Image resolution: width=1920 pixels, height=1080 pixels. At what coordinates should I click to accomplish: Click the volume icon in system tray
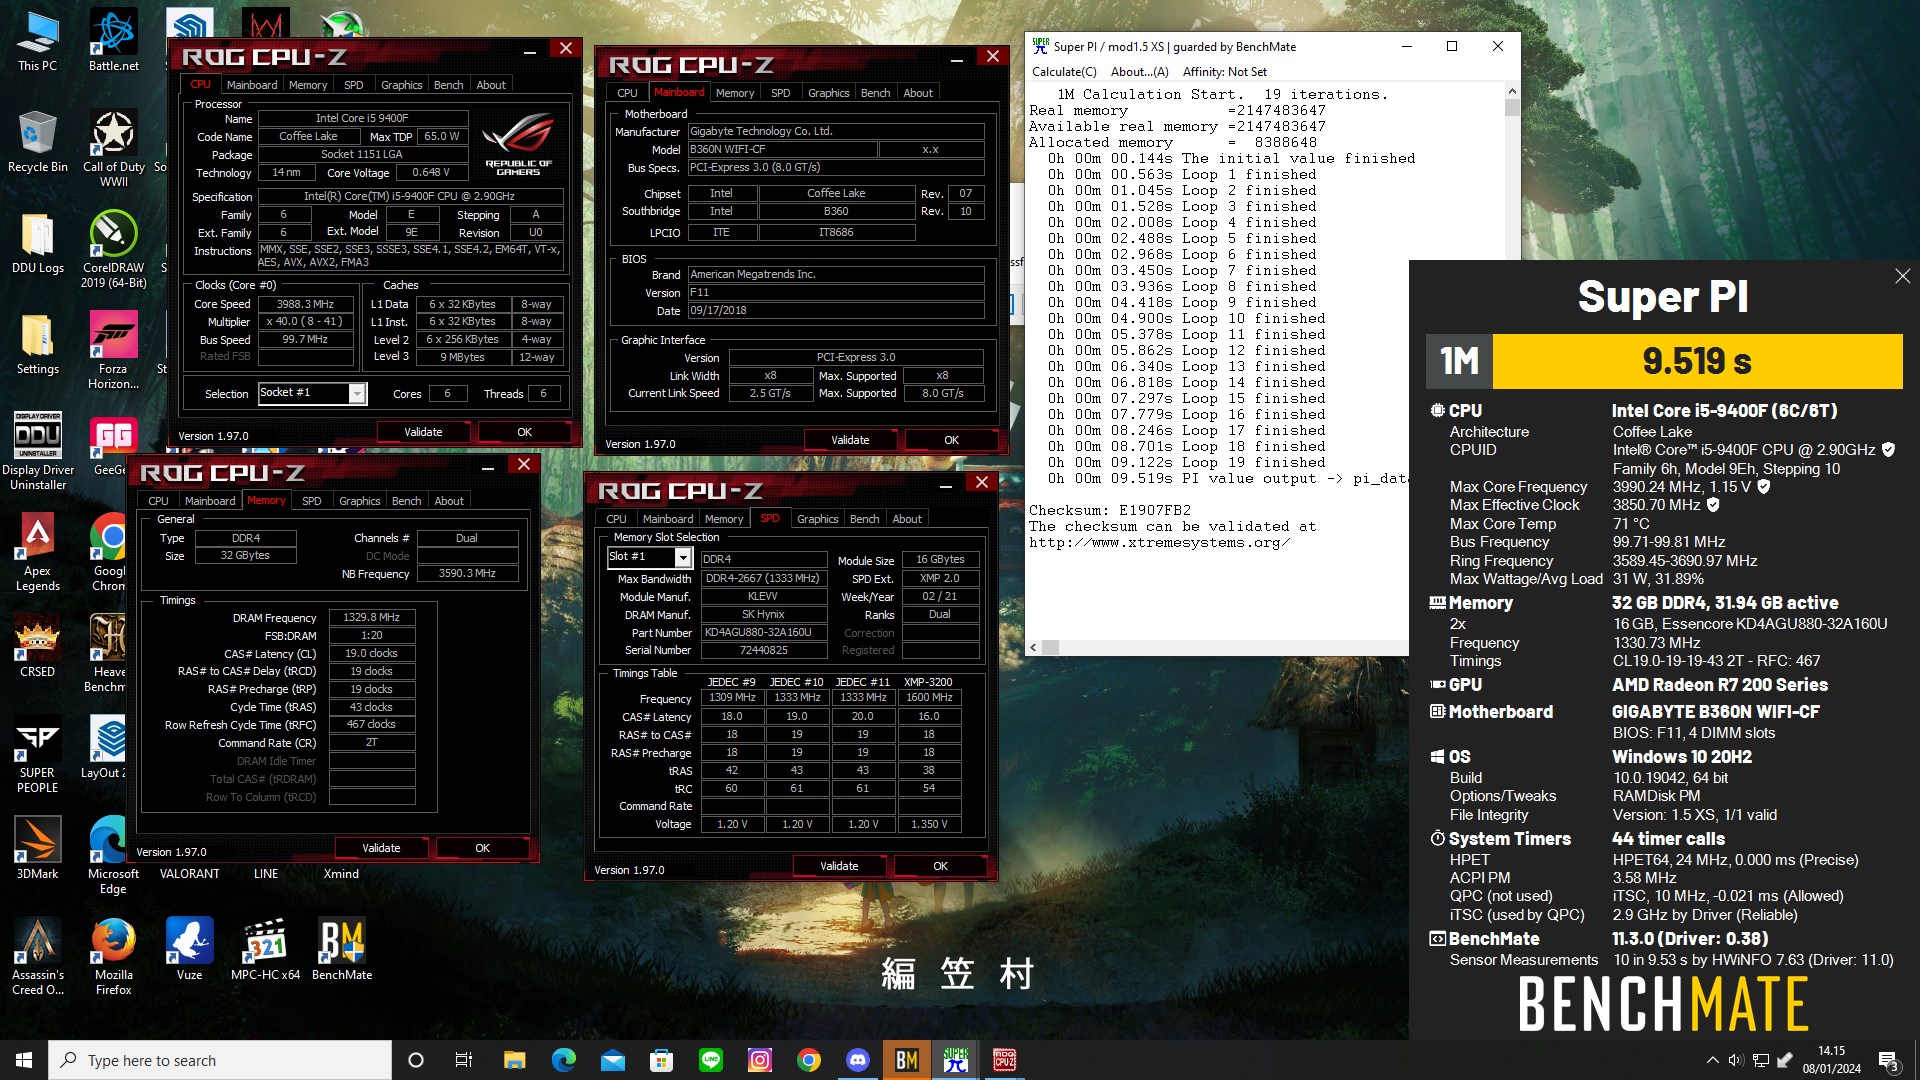coord(1736,1060)
